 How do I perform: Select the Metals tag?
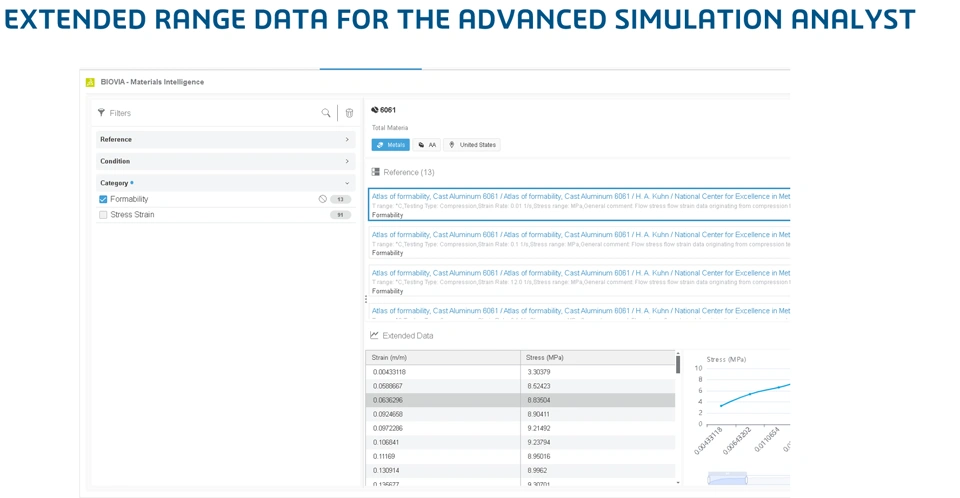(391, 145)
